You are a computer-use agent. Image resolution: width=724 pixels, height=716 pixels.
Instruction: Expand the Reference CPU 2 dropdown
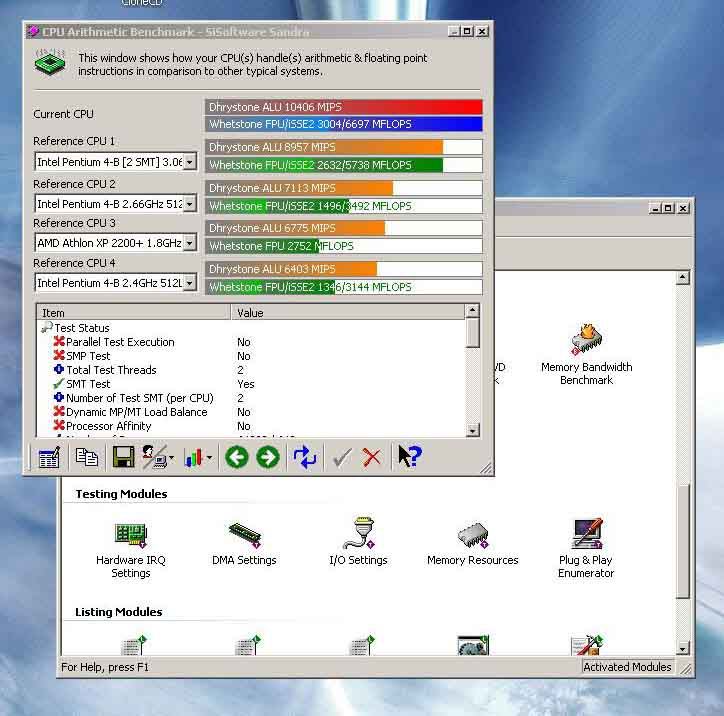pos(189,204)
